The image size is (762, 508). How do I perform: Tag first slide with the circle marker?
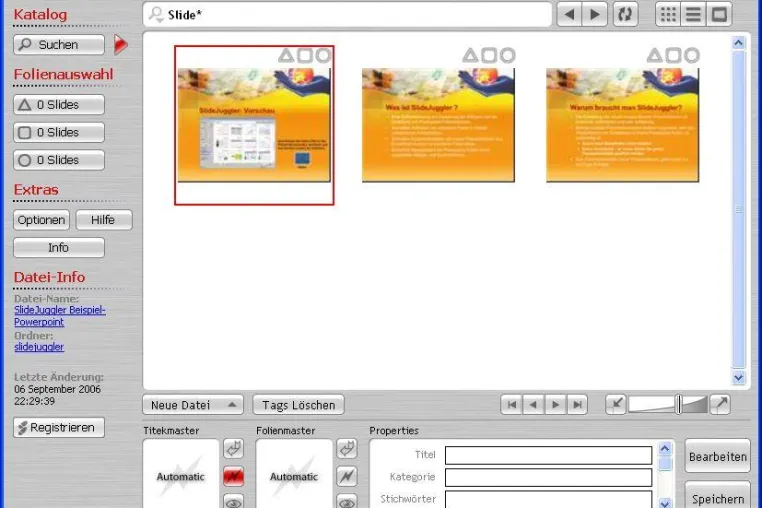pyautogui.click(x=323, y=55)
